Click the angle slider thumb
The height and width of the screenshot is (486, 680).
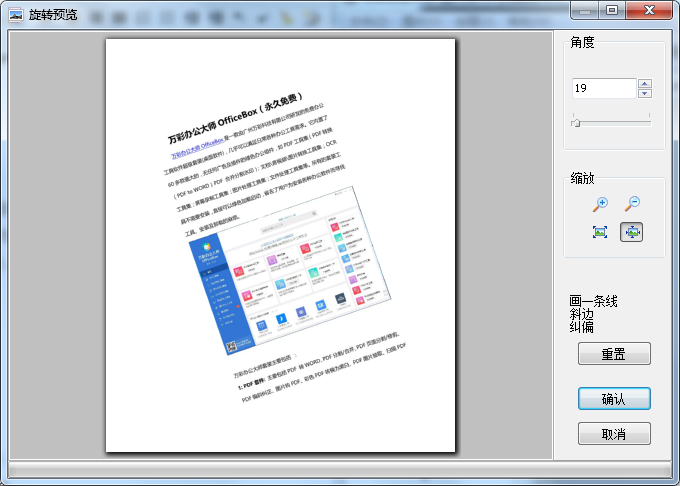click(575, 122)
